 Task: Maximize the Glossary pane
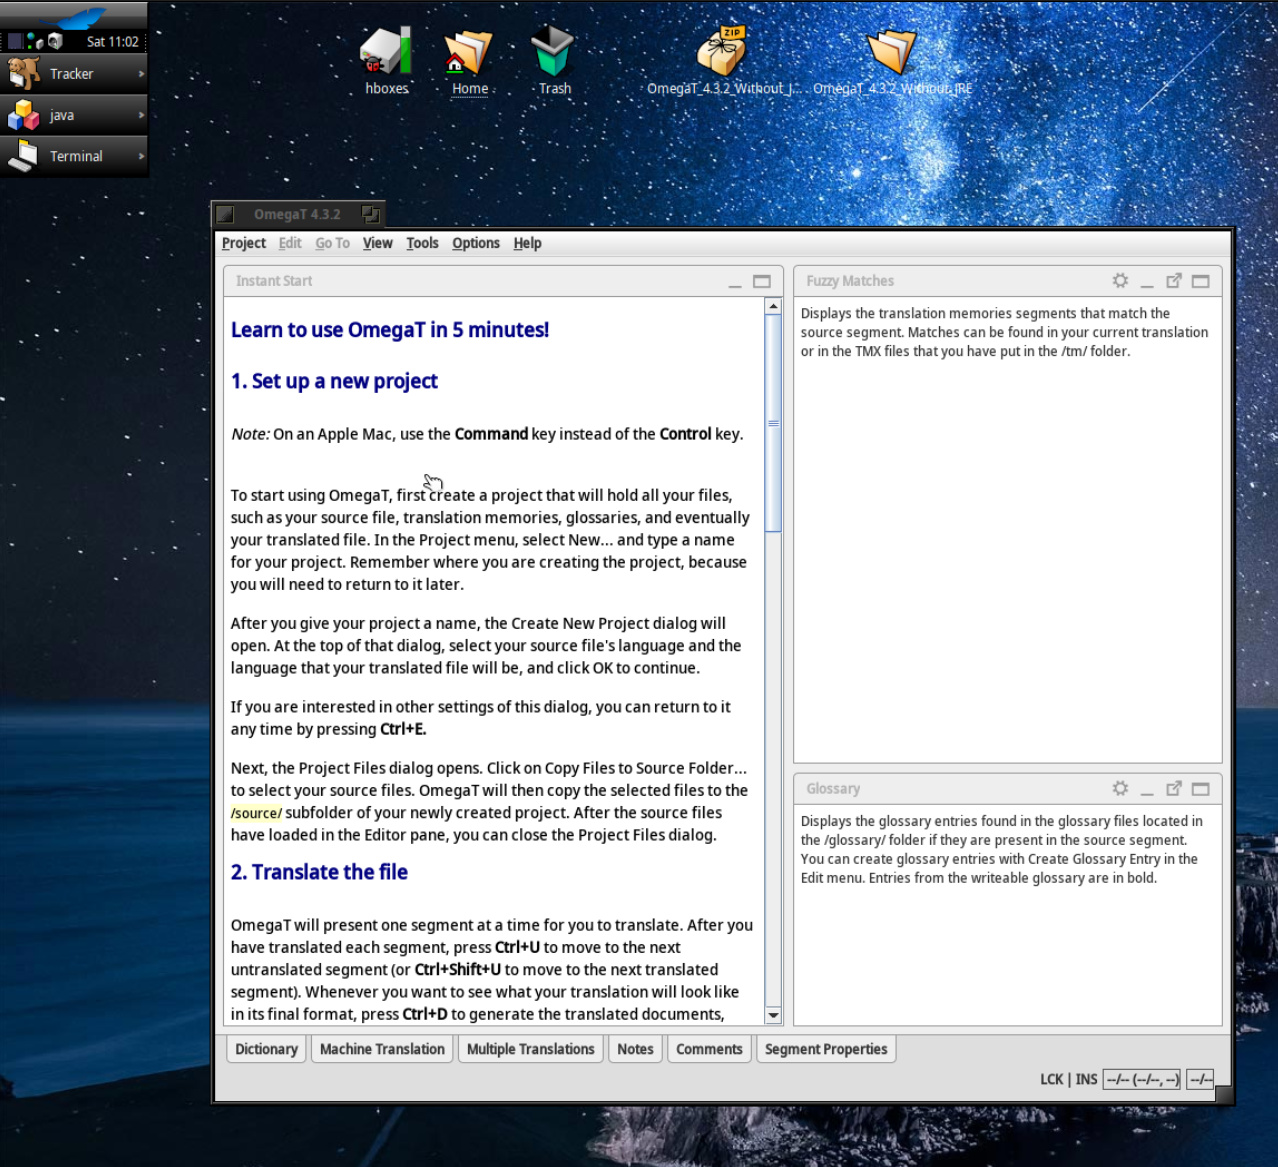pos(1200,789)
